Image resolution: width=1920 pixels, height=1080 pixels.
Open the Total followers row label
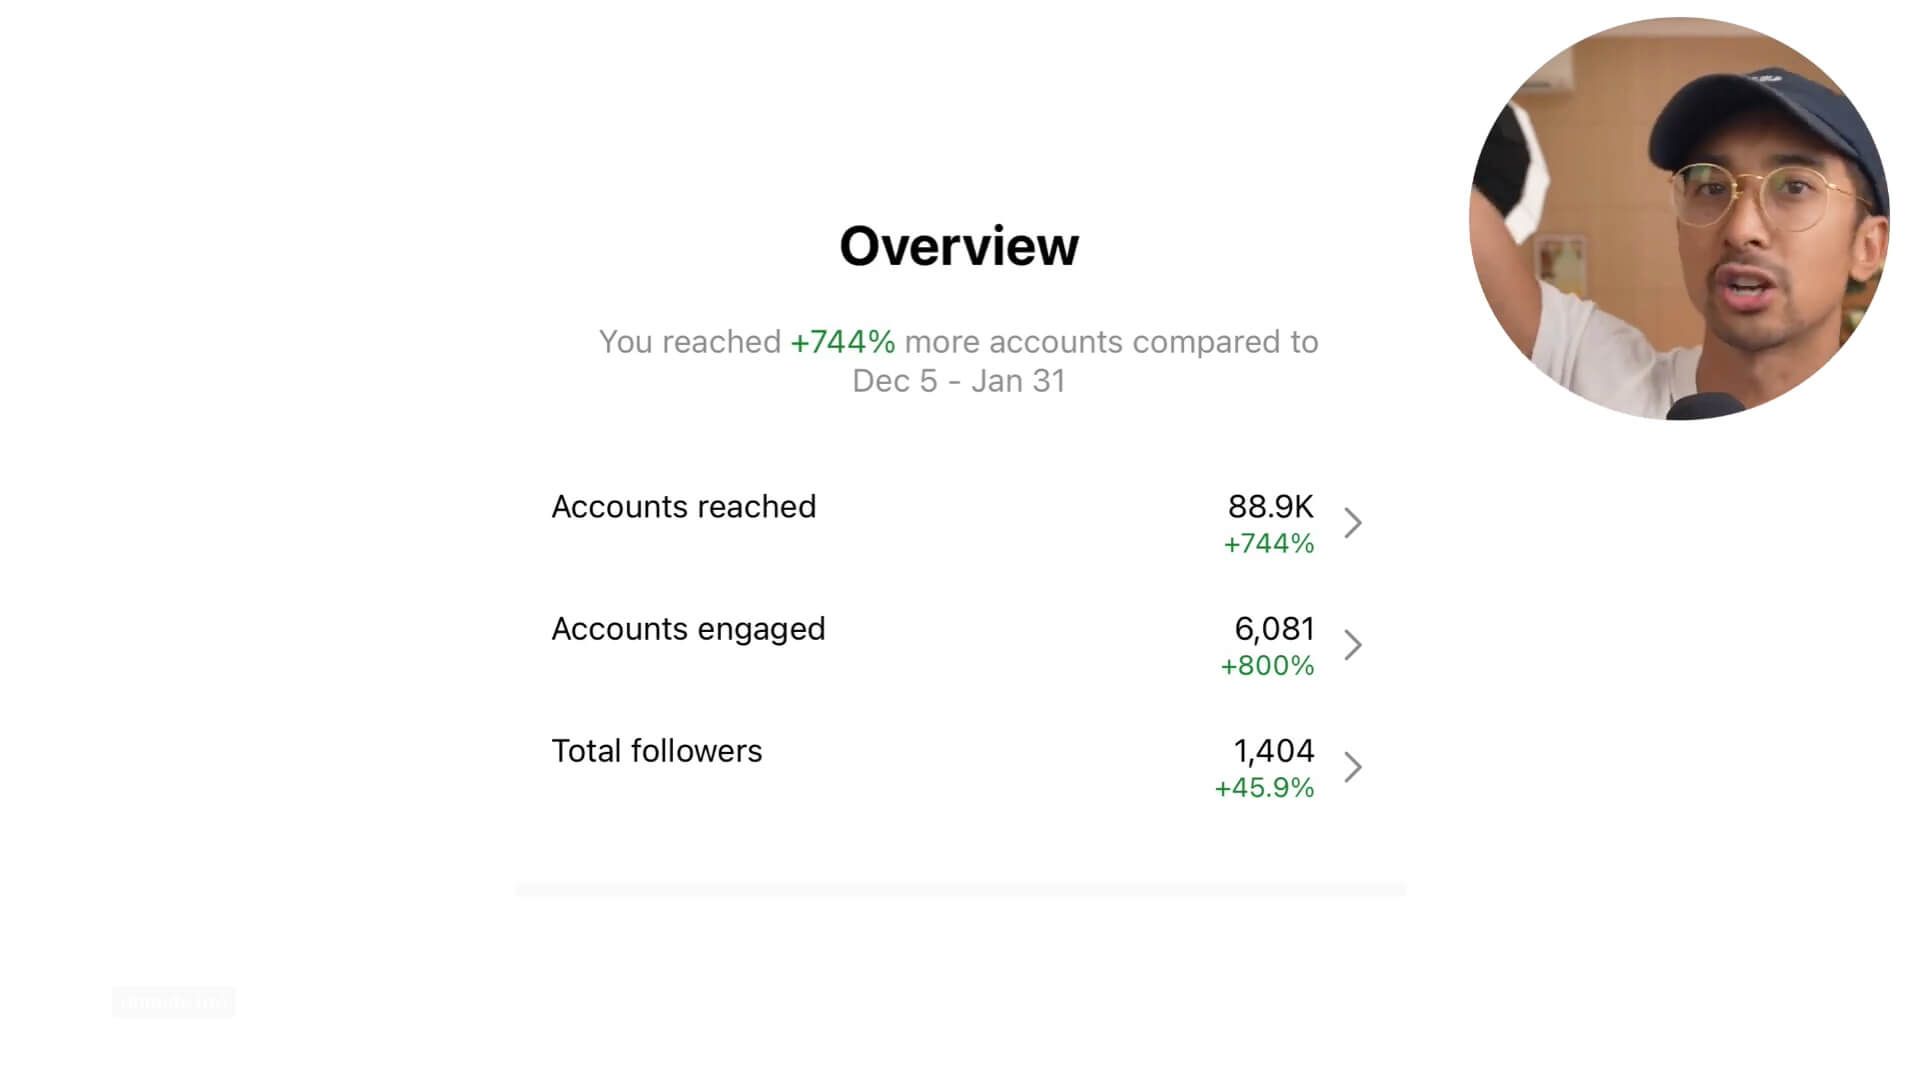pos(656,751)
